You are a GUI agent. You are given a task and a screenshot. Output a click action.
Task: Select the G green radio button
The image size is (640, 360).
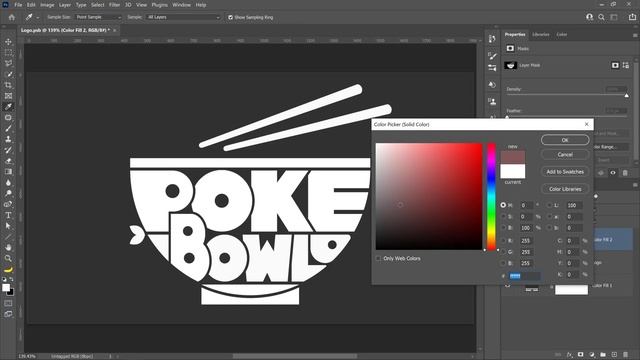click(503, 252)
